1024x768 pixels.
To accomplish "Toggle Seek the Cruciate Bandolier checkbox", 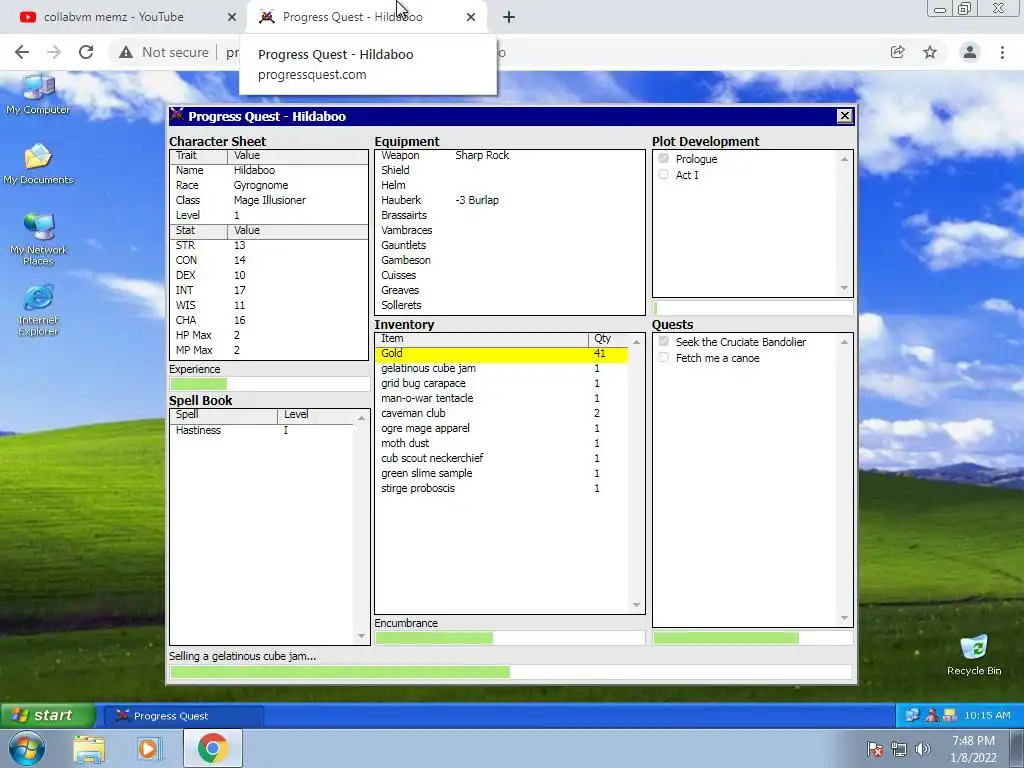I will (x=664, y=342).
